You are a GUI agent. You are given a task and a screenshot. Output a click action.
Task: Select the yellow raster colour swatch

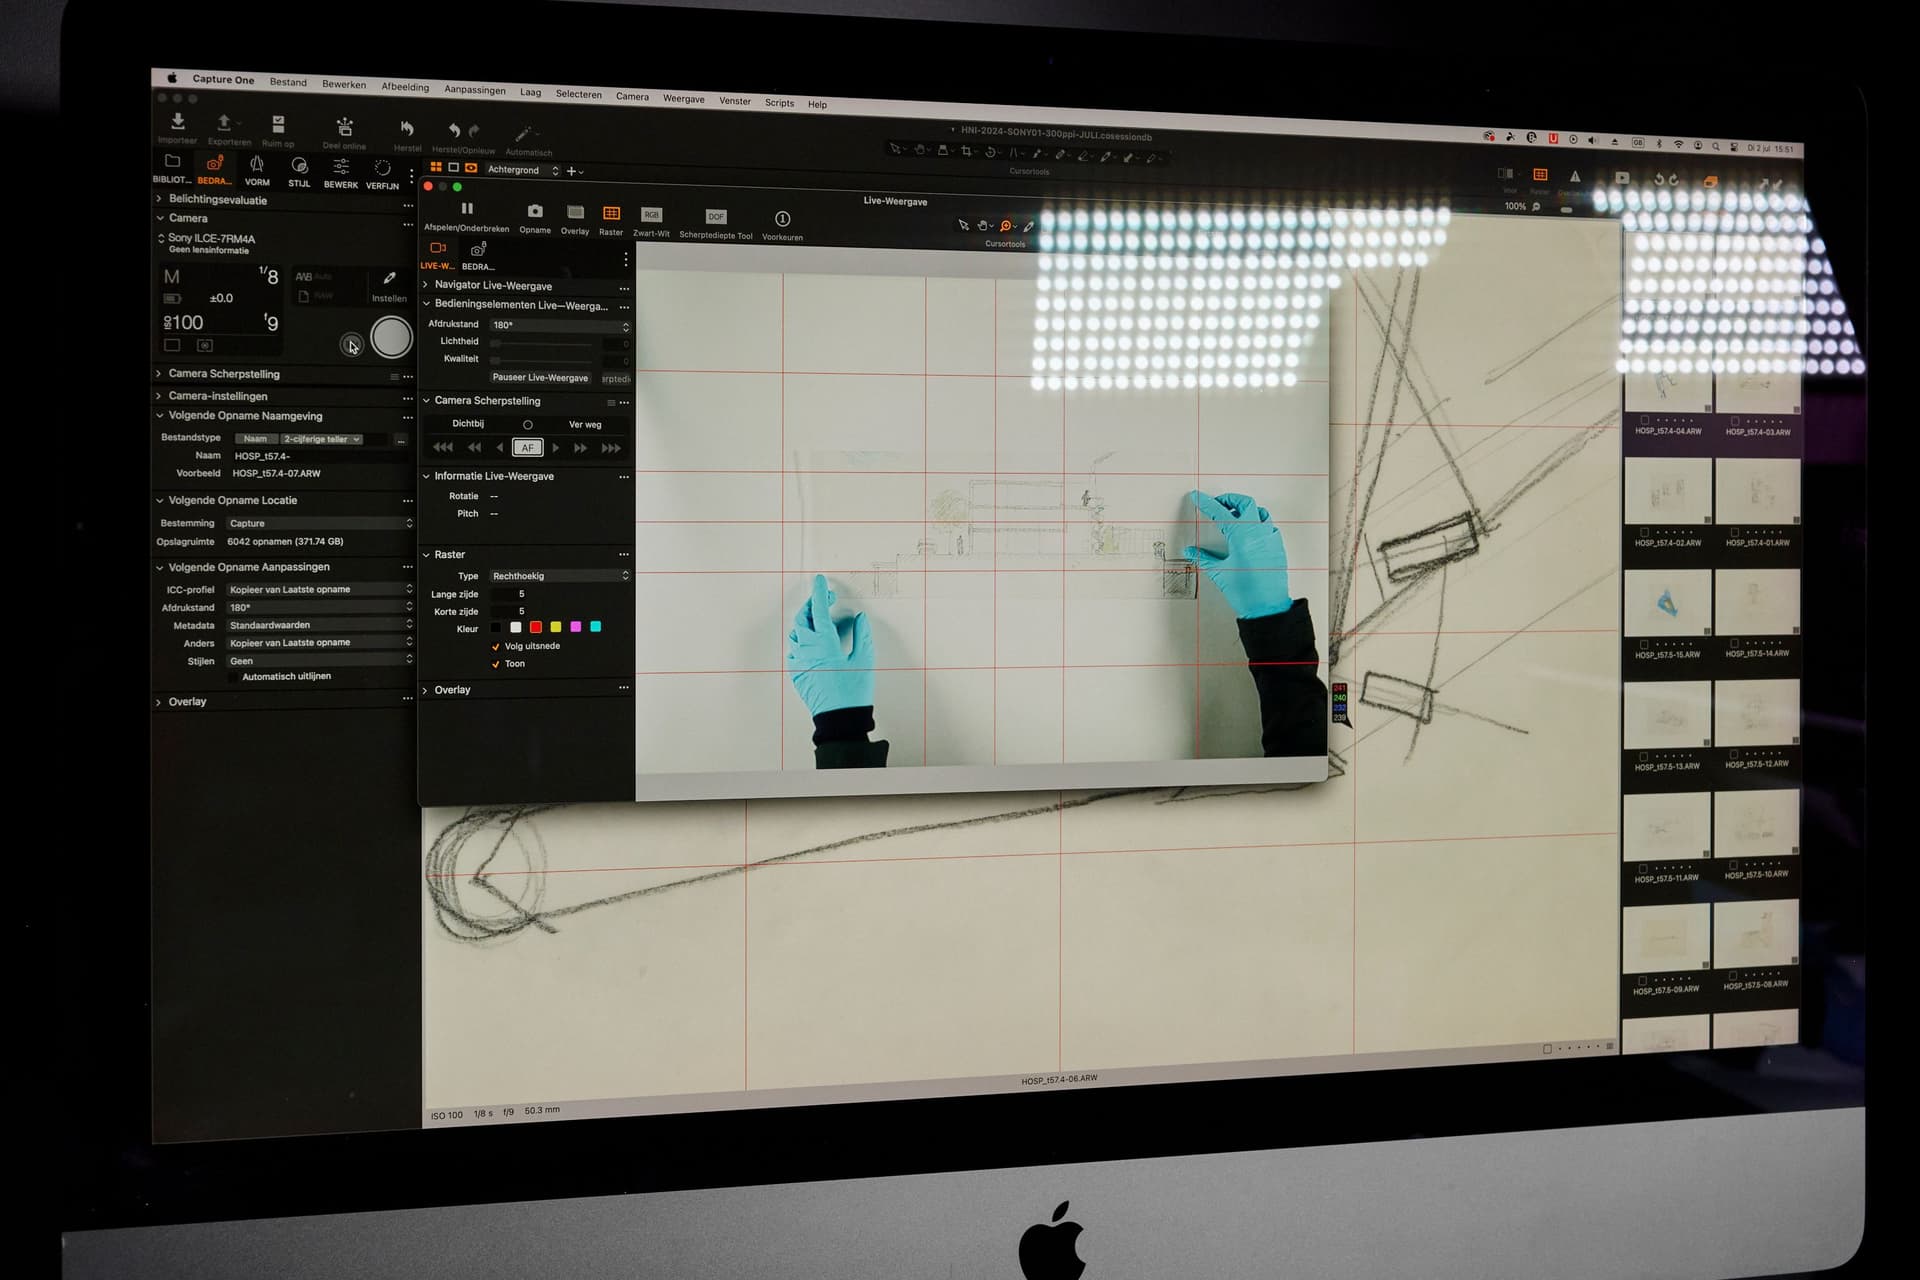[x=556, y=627]
